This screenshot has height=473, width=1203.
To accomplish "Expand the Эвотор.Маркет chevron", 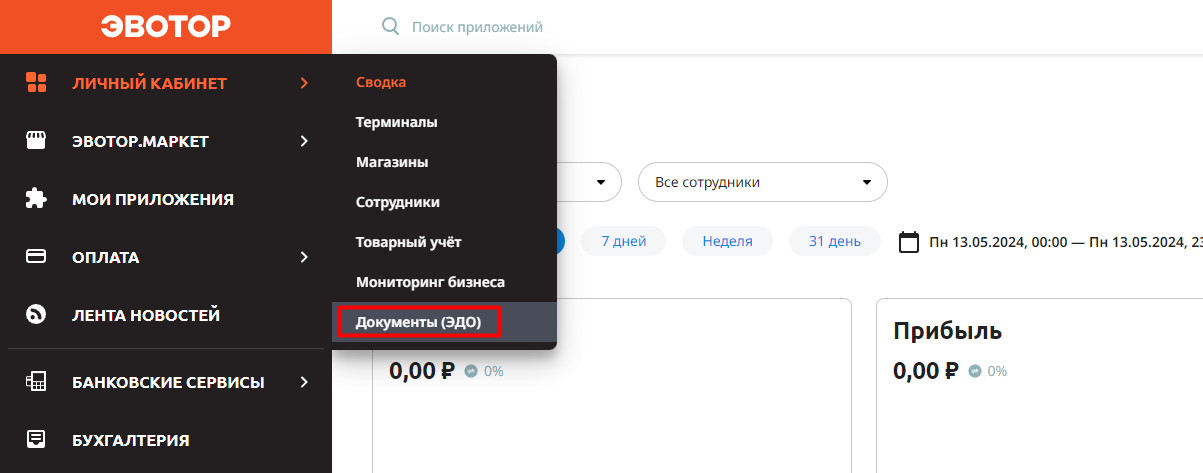I will click(304, 141).
